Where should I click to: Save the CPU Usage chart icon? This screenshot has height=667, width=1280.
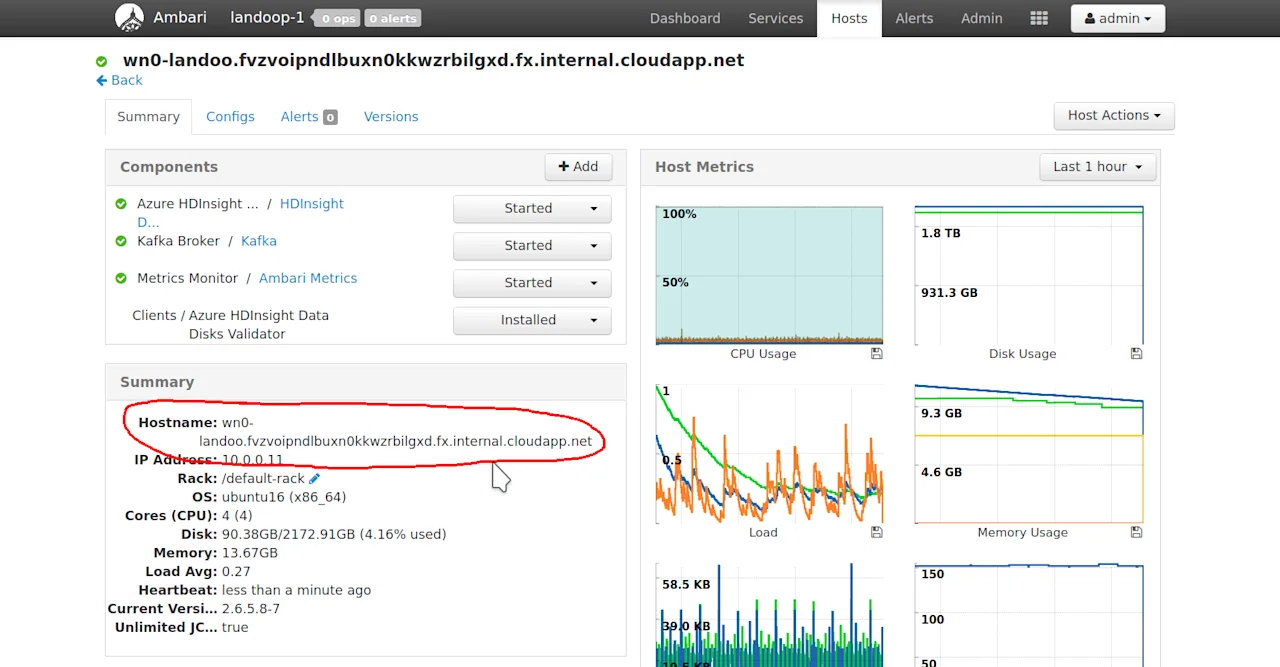(x=876, y=354)
